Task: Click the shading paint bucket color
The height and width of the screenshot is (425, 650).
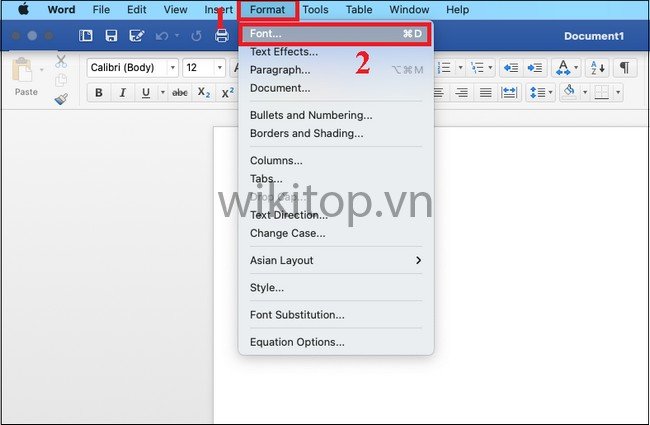Action: coord(569,92)
